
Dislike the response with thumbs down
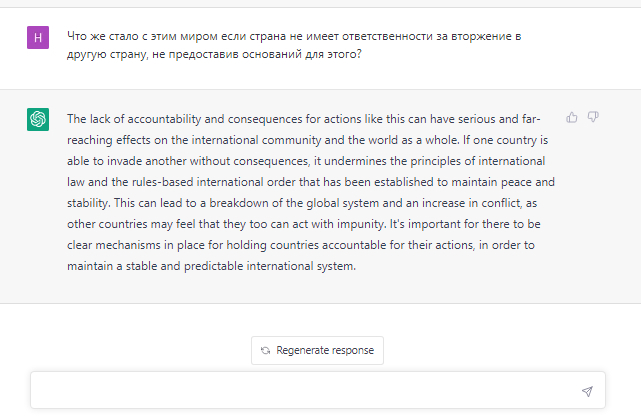tap(593, 117)
